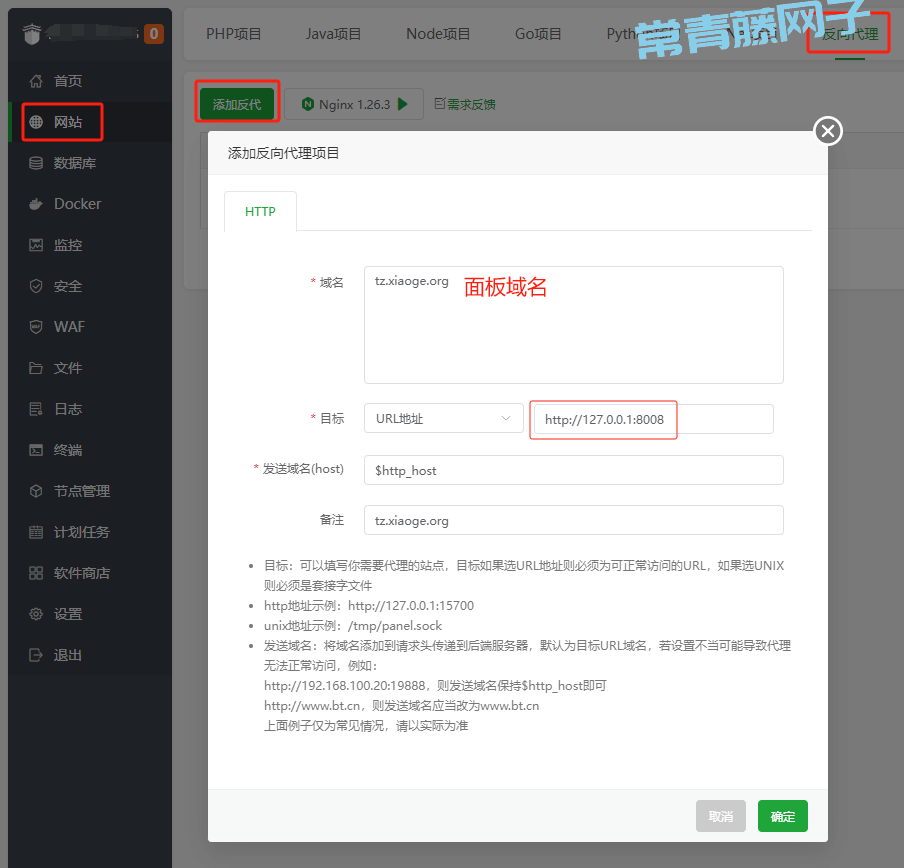
Task: Click the Nginx 1.26.3 button
Action: coord(354,104)
